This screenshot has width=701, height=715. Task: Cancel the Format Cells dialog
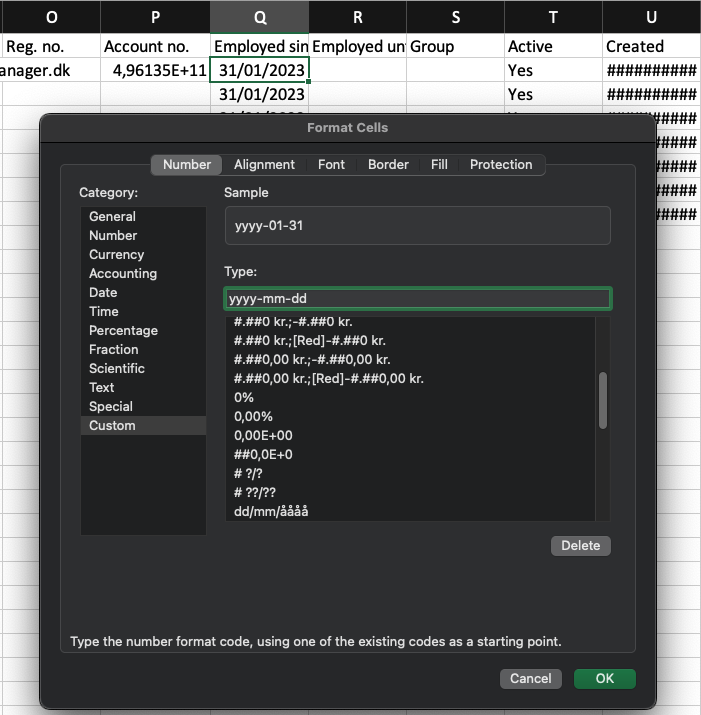pos(530,678)
